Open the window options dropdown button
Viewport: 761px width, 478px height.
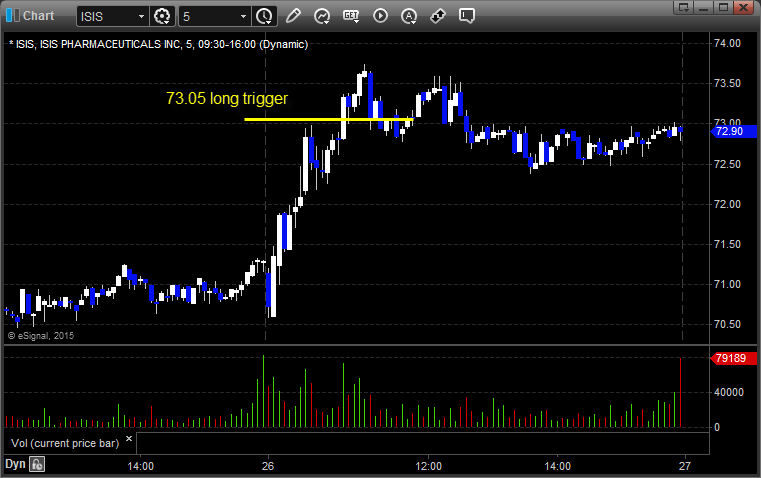tap(684, 7)
